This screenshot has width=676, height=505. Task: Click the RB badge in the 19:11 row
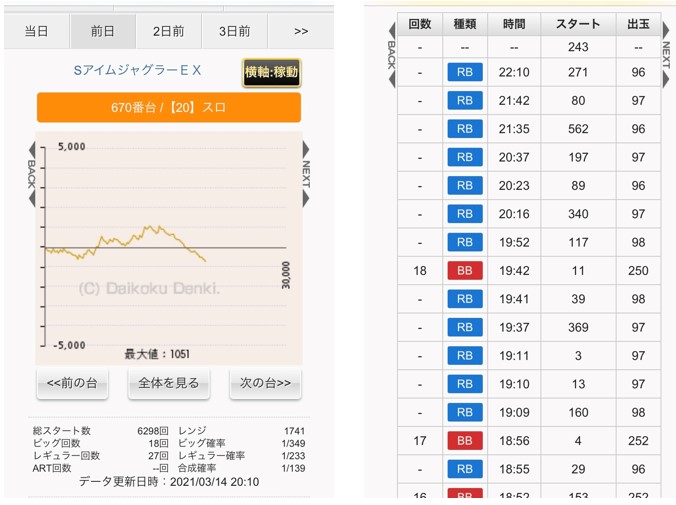465,356
